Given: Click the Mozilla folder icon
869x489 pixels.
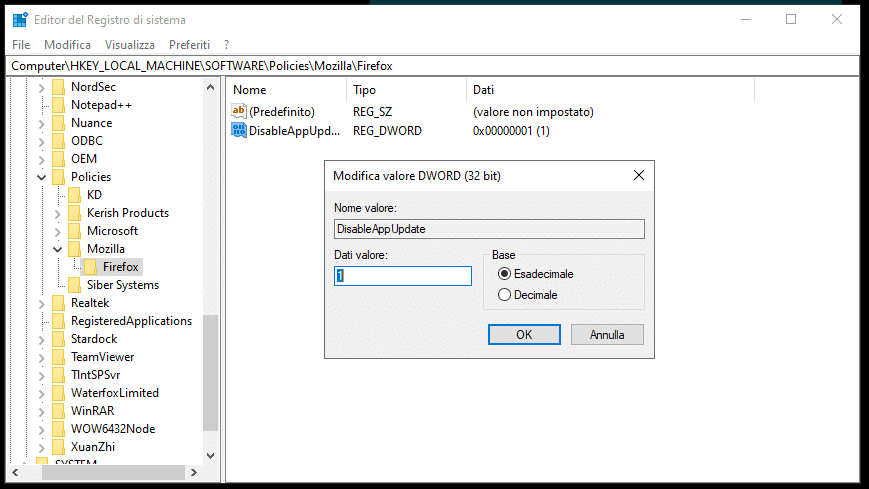Looking at the screenshot, I should [x=74, y=248].
